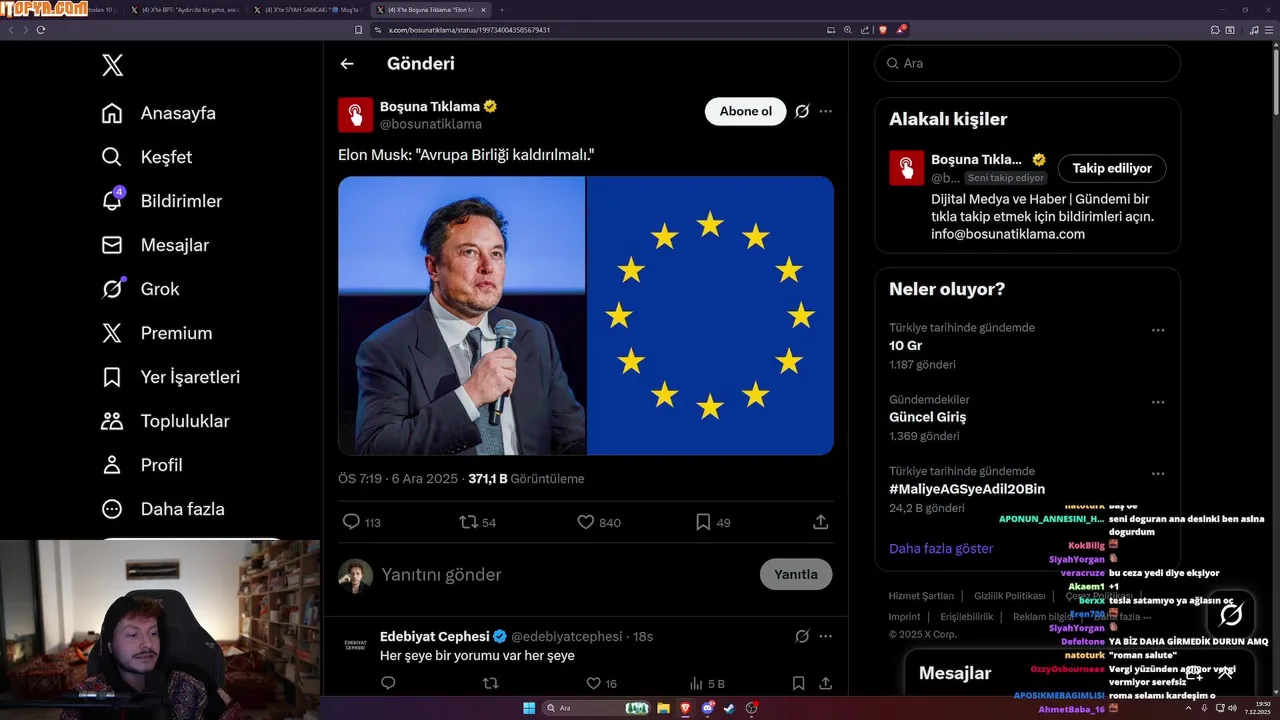View analytics for the 5 B views reply
The height and width of the screenshot is (720, 1280).
707,684
